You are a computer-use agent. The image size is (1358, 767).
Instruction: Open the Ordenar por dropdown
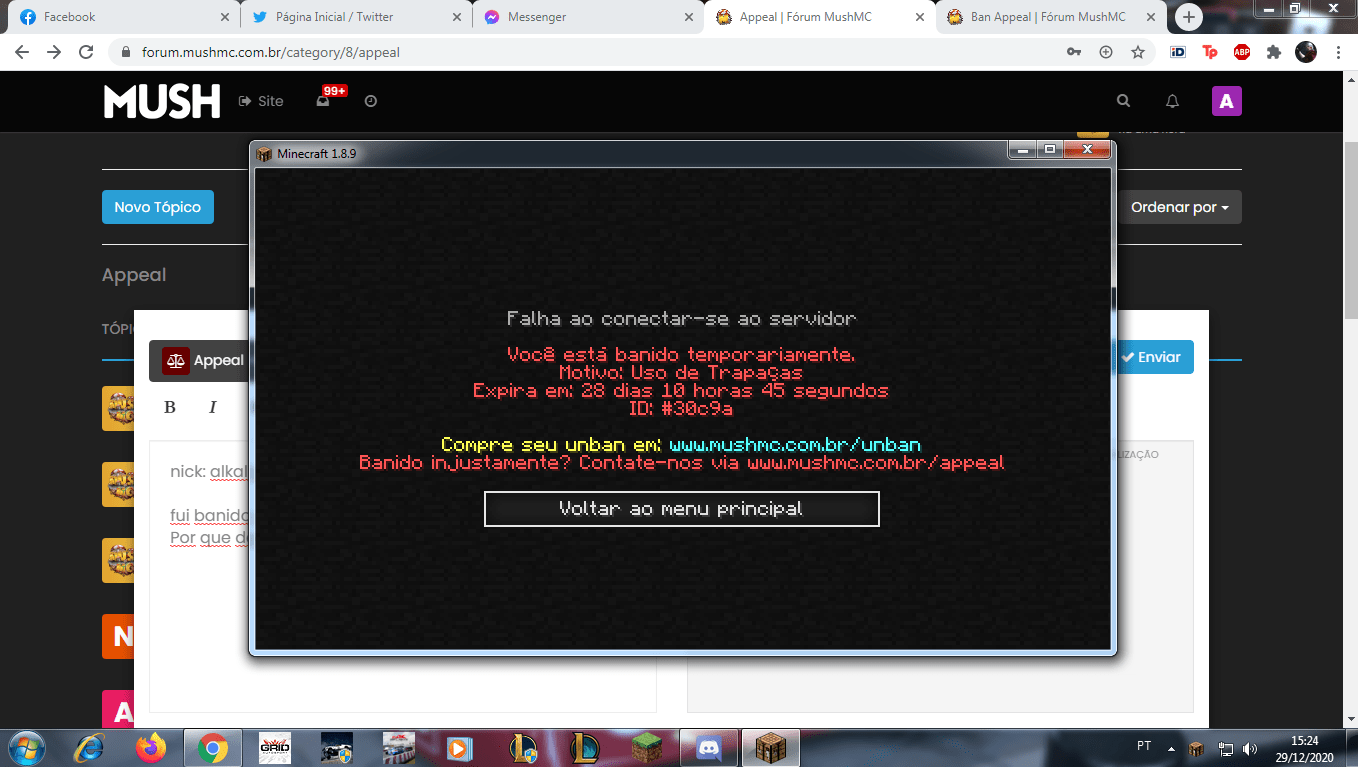[1179, 207]
